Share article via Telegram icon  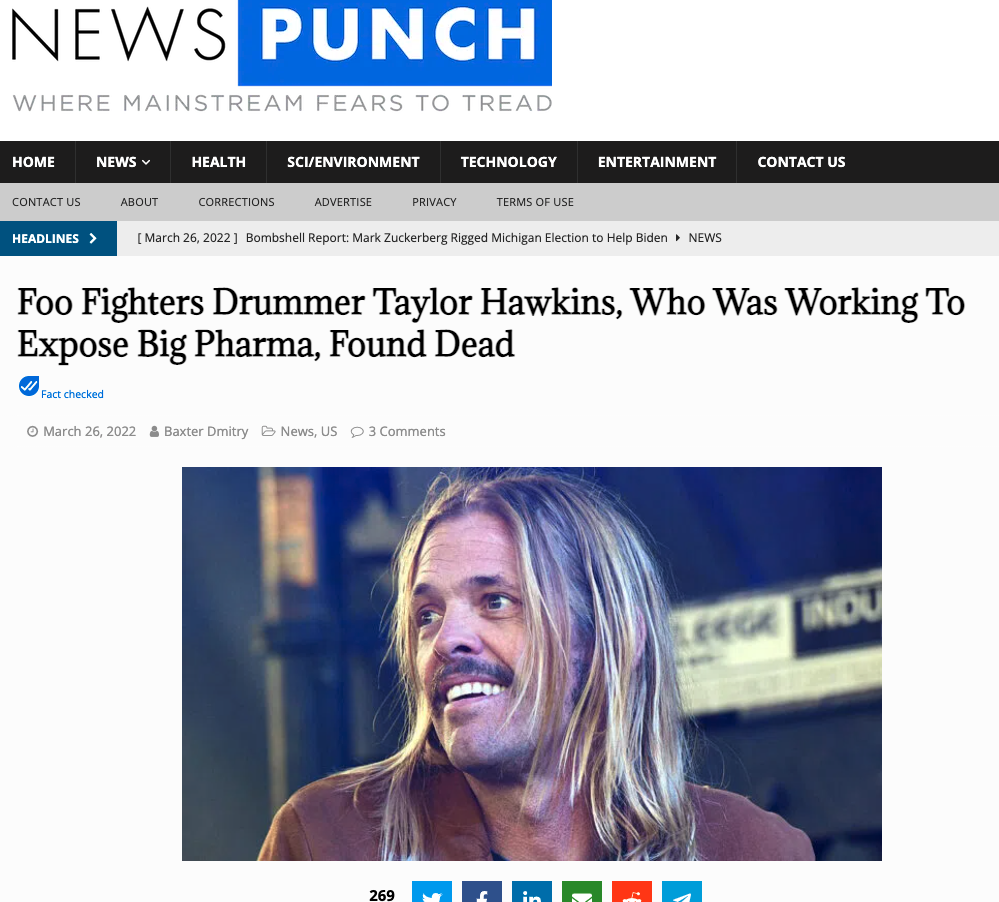682,891
